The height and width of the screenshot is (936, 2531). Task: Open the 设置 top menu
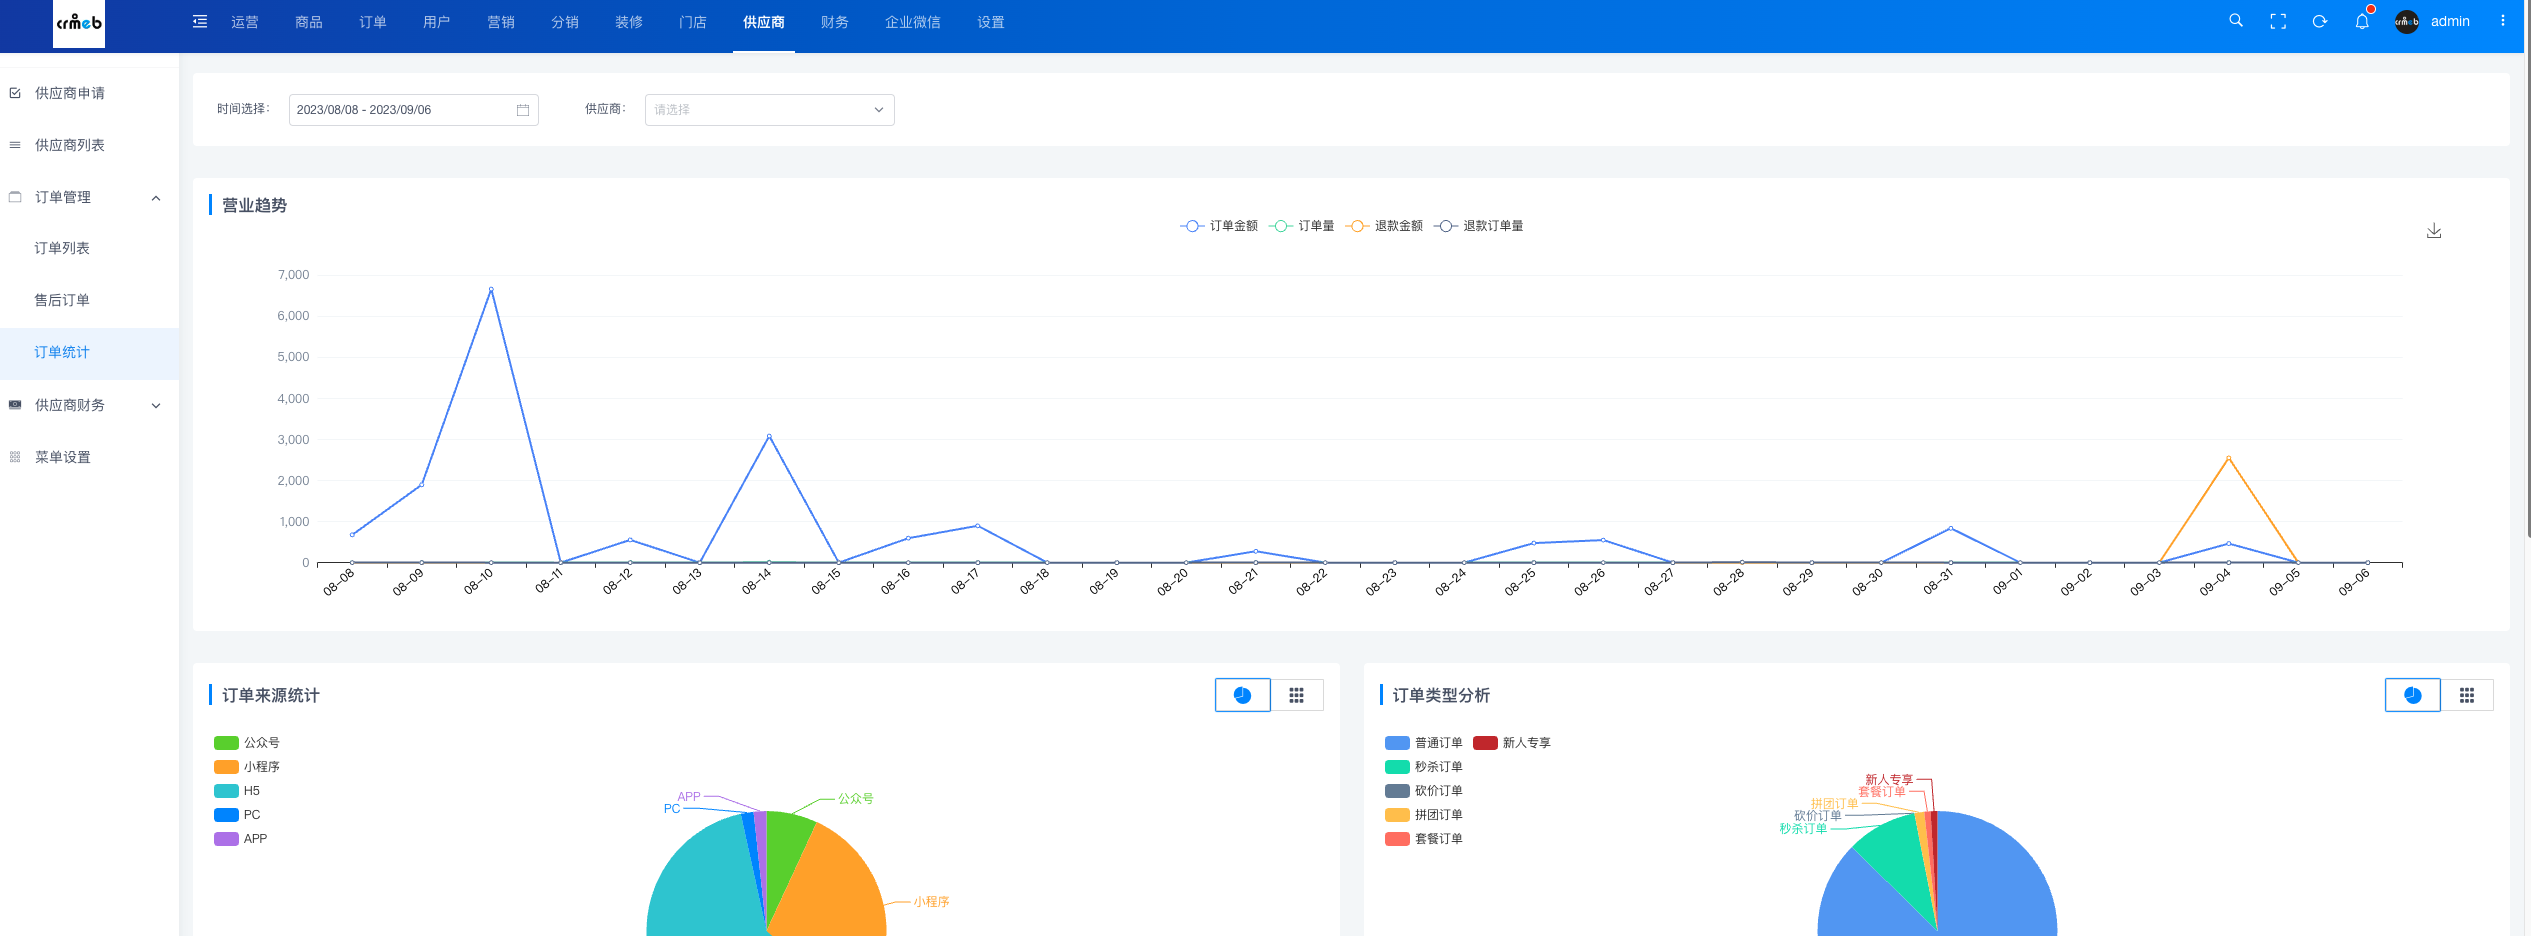(991, 22)
